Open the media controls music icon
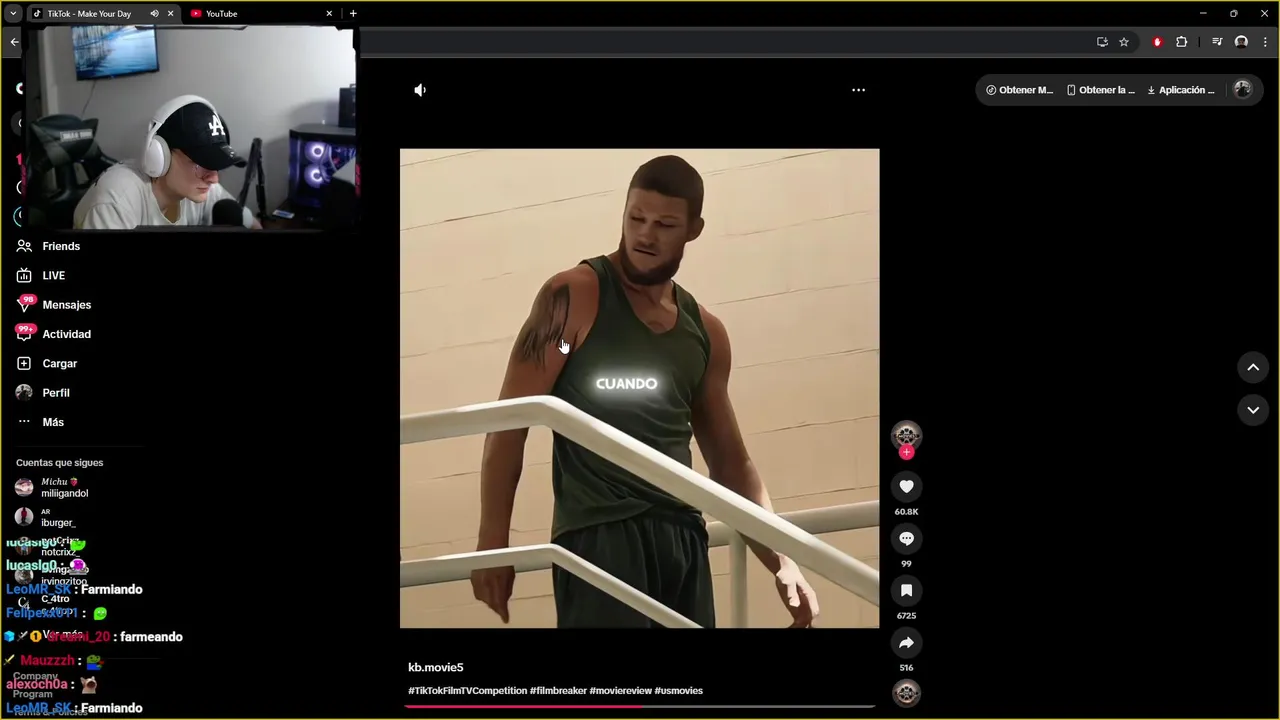Screen dimensions: 1280x720 tap(1217, 42)
